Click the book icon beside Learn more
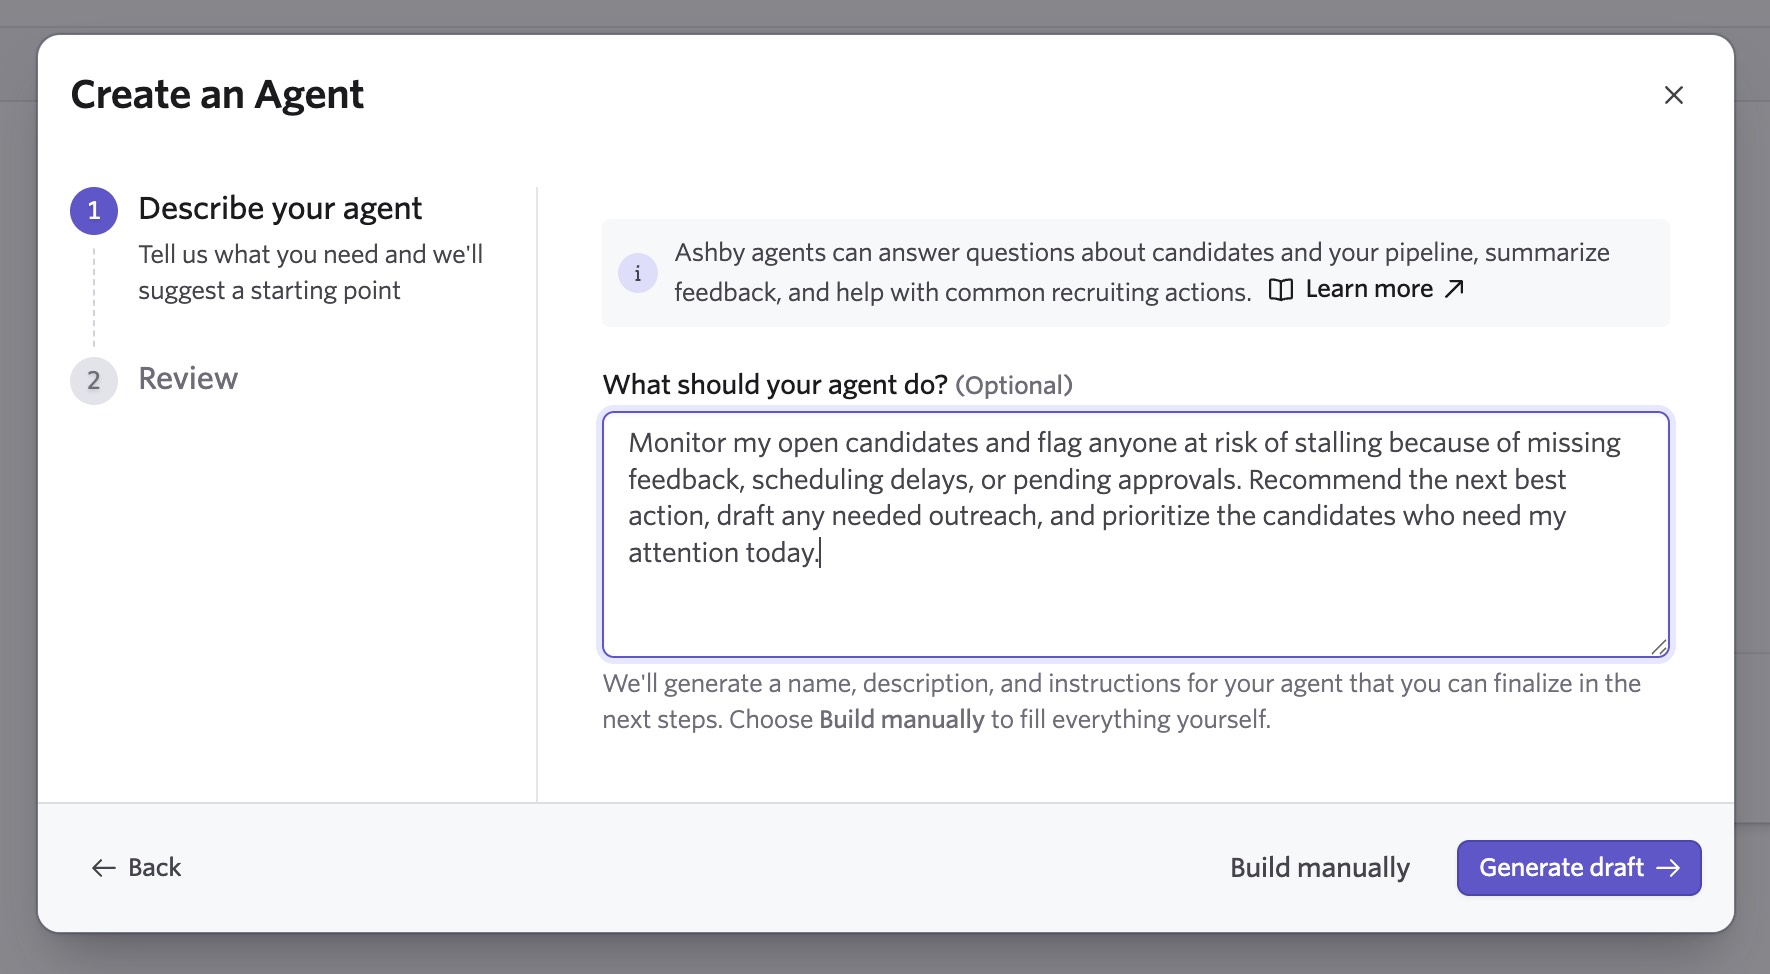The width and height of the screenshot is (1770, 974). 1281,289
